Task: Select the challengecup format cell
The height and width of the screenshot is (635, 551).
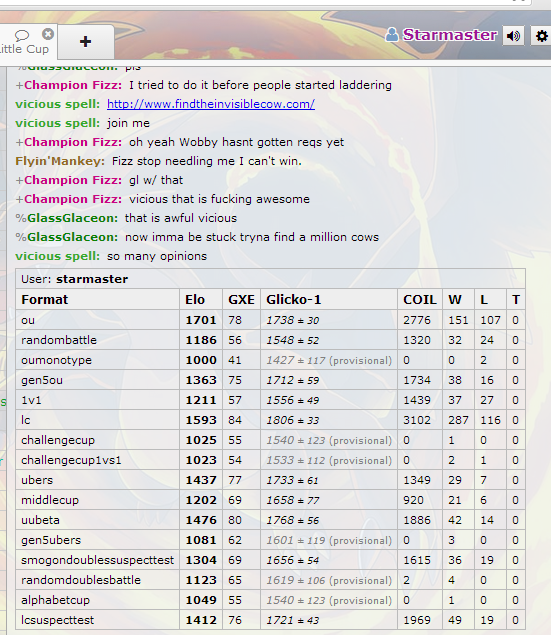Action: click(98, 440)
